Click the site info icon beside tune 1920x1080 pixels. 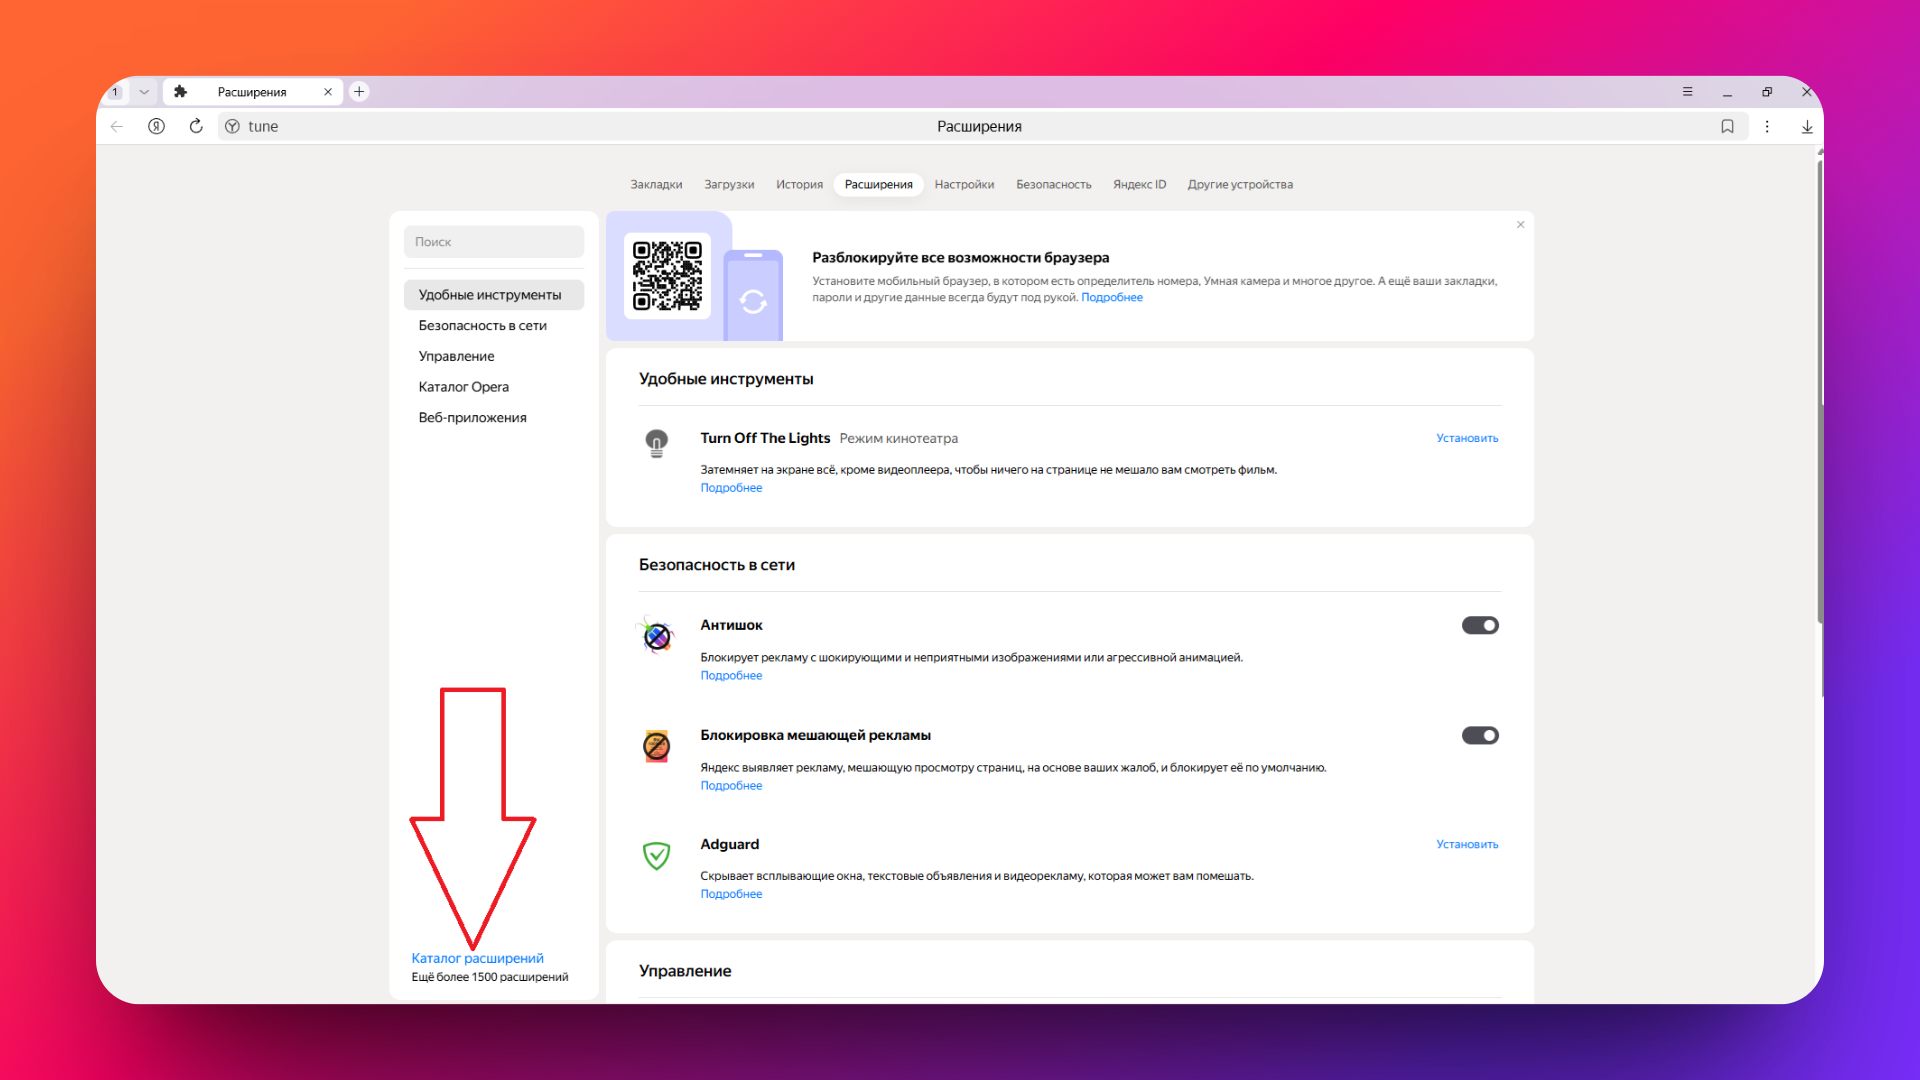click(x=232, y=126)
